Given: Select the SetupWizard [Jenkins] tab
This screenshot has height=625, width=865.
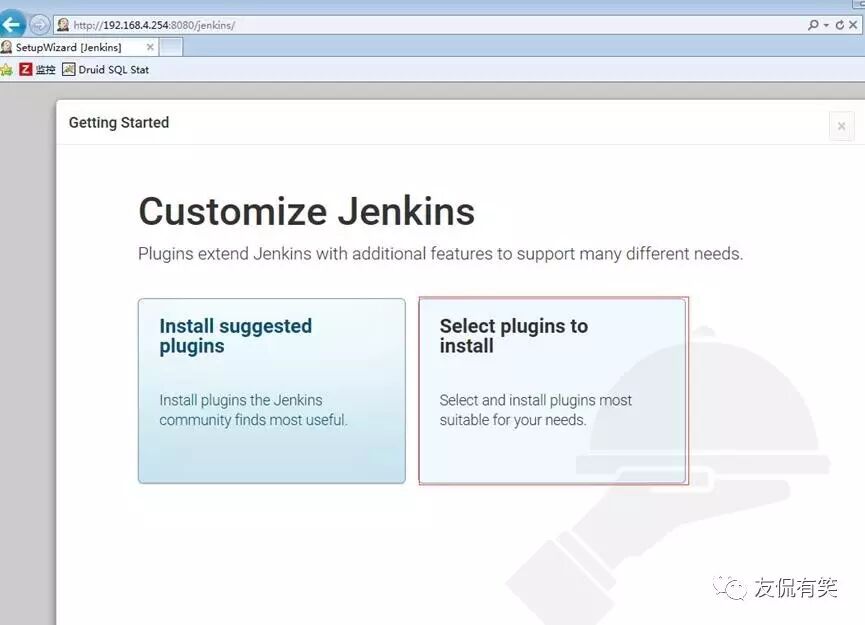Looking at the screenshot, I should [79, 47].
